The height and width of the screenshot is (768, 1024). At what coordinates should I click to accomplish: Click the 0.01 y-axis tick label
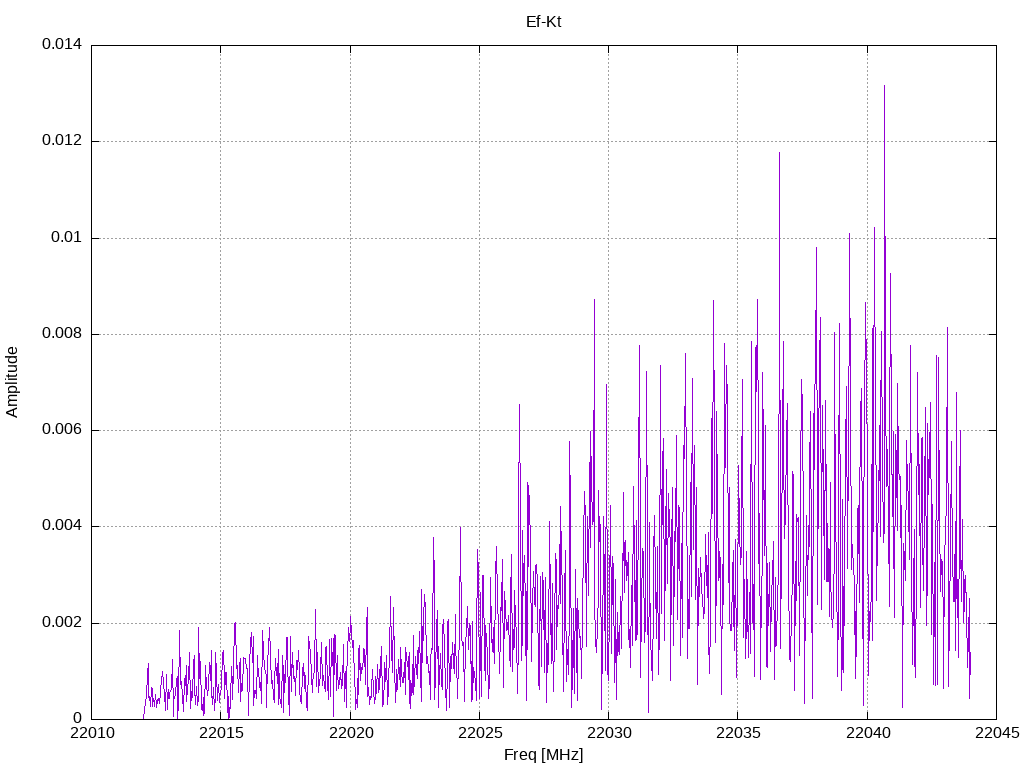66,238
